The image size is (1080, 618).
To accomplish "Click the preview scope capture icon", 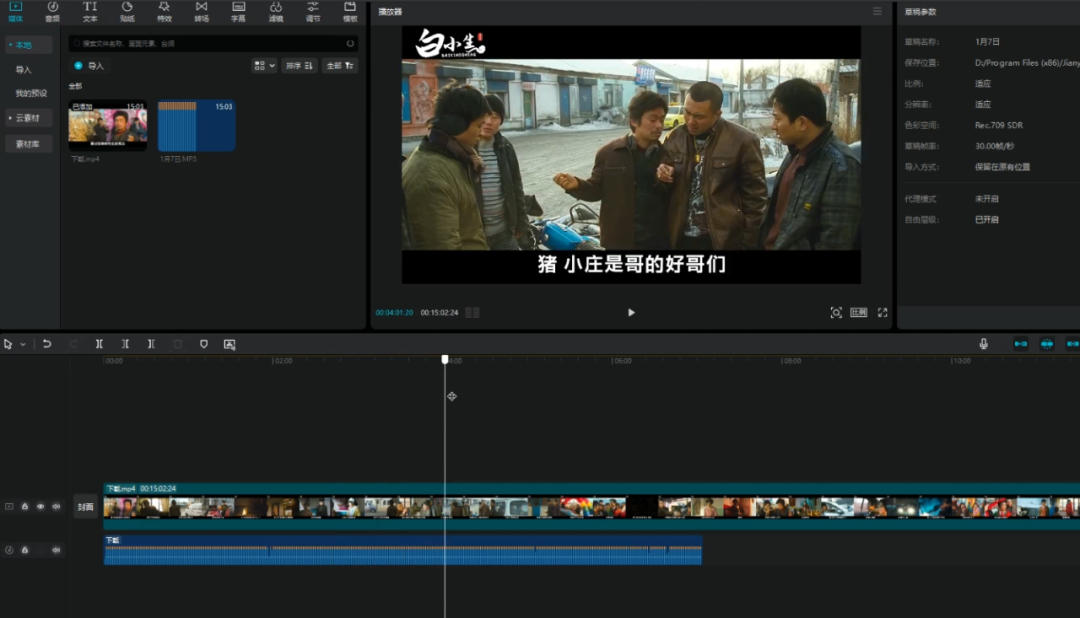I will click(835, 313).
